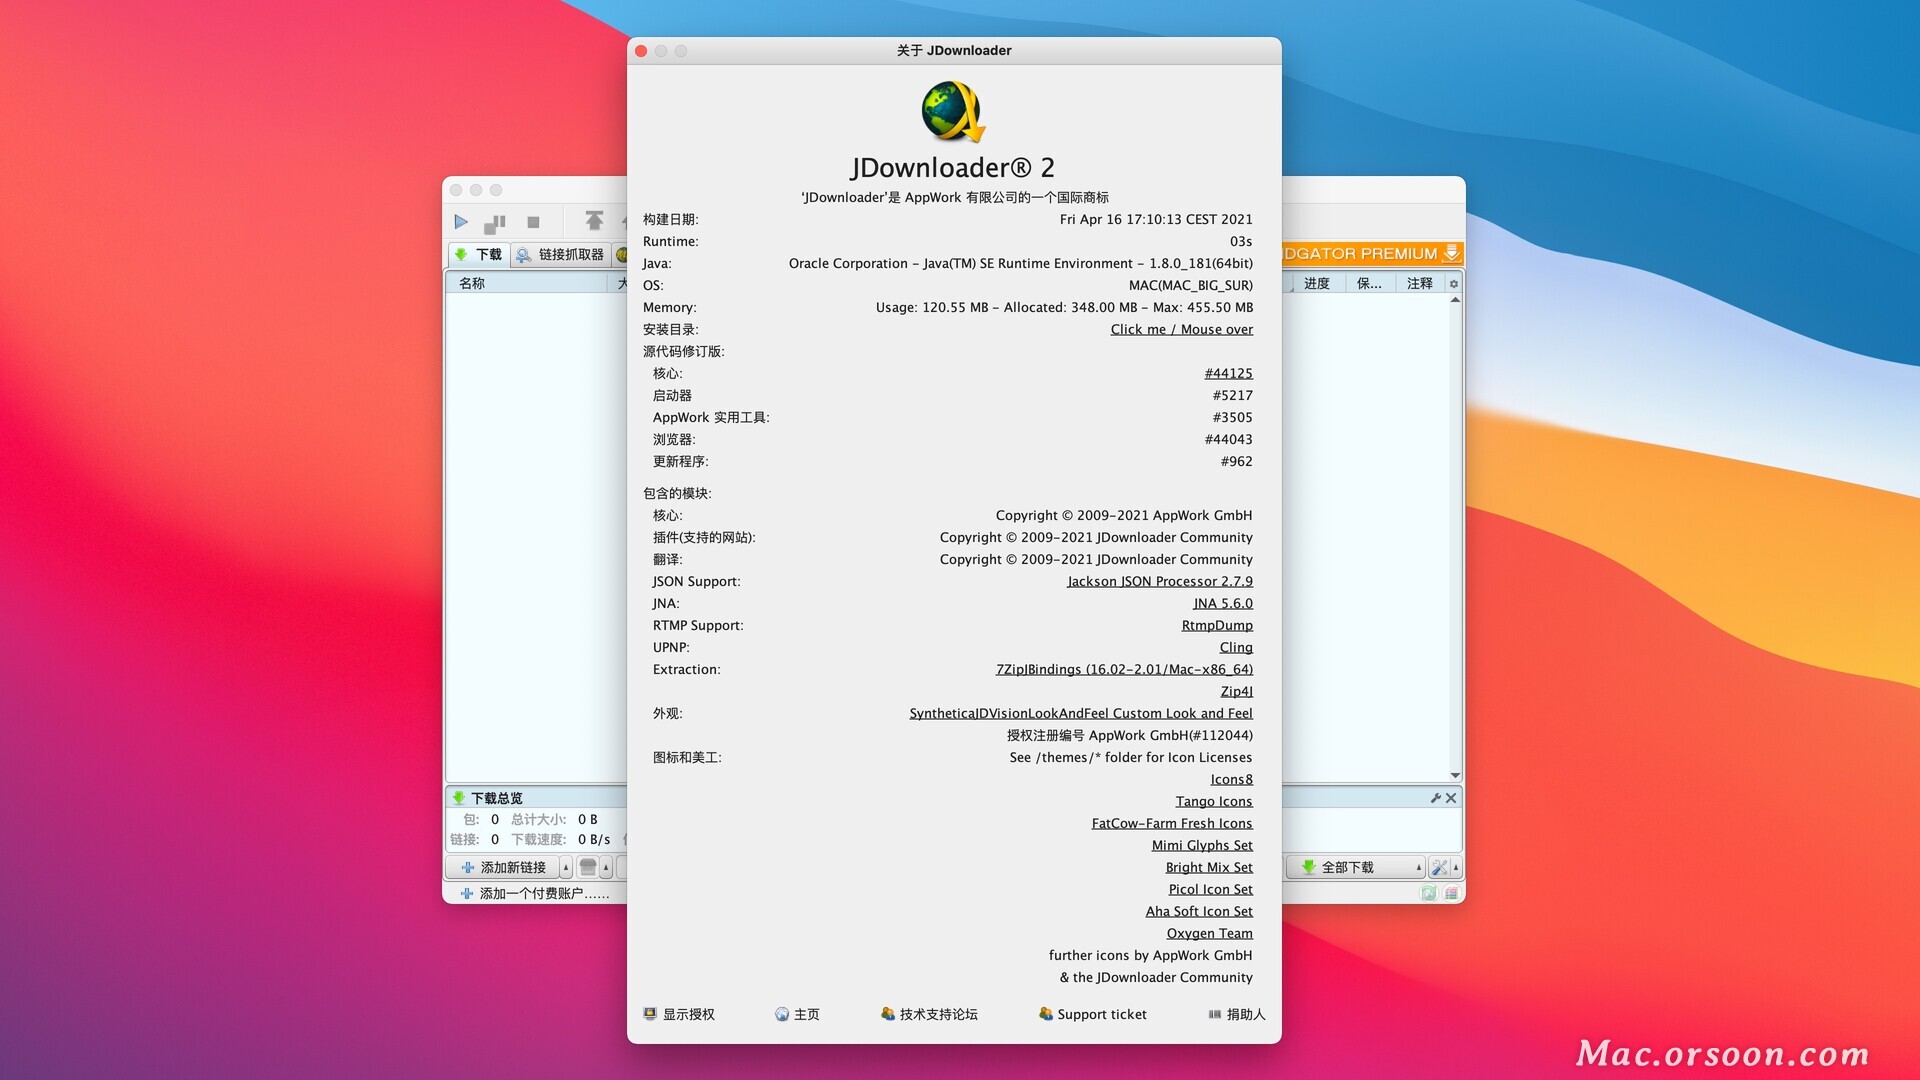
Task: Click the 显示授权 button
Action: [679, 1014]
